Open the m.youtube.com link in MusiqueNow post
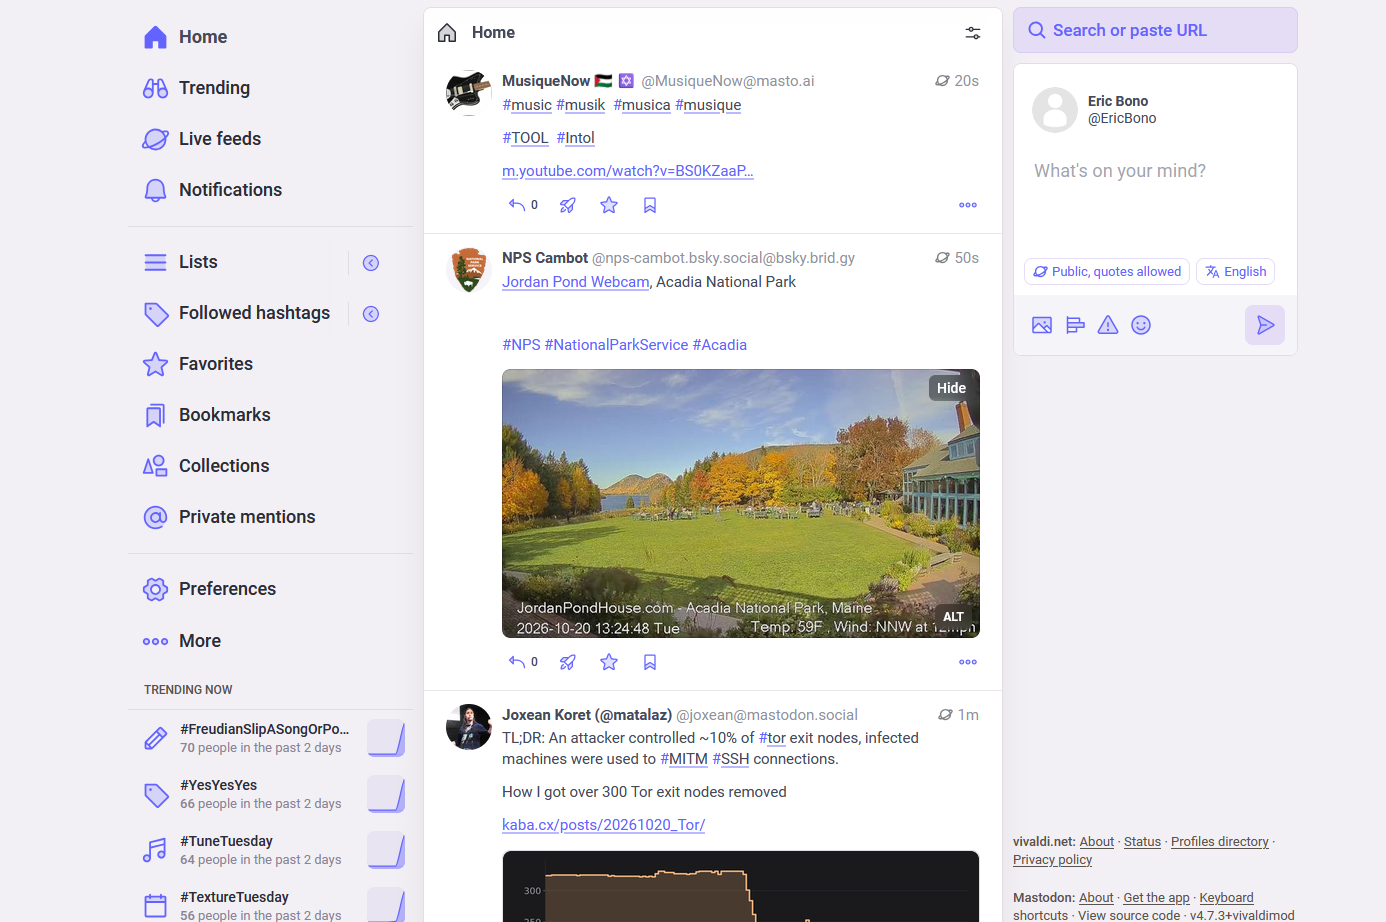Image resolution: width=1386 pixels, height=922 pixels. (628, 171)
